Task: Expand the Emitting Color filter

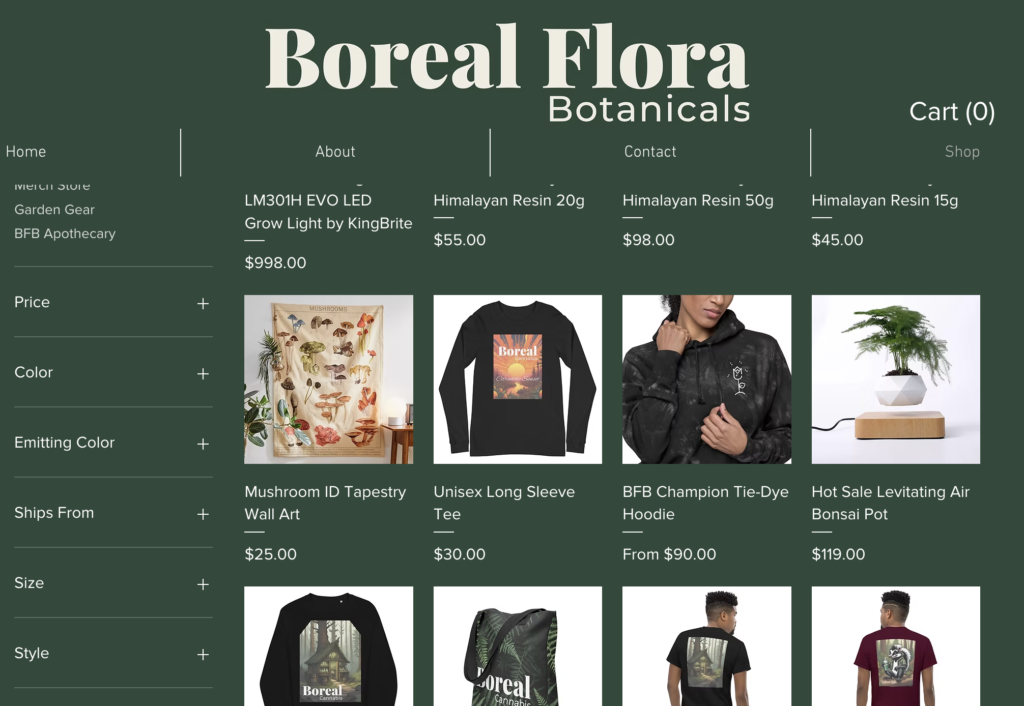Action: pyautogui.click(x=112, y=443)
